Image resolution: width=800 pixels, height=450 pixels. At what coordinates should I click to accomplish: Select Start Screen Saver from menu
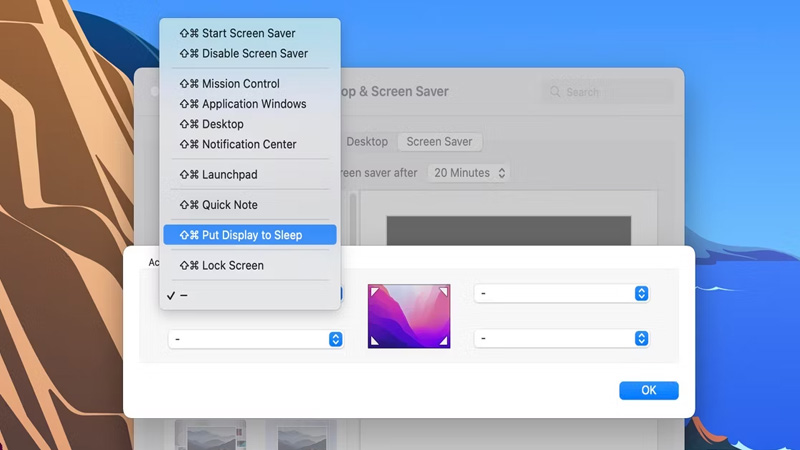(x=248, y=33)
